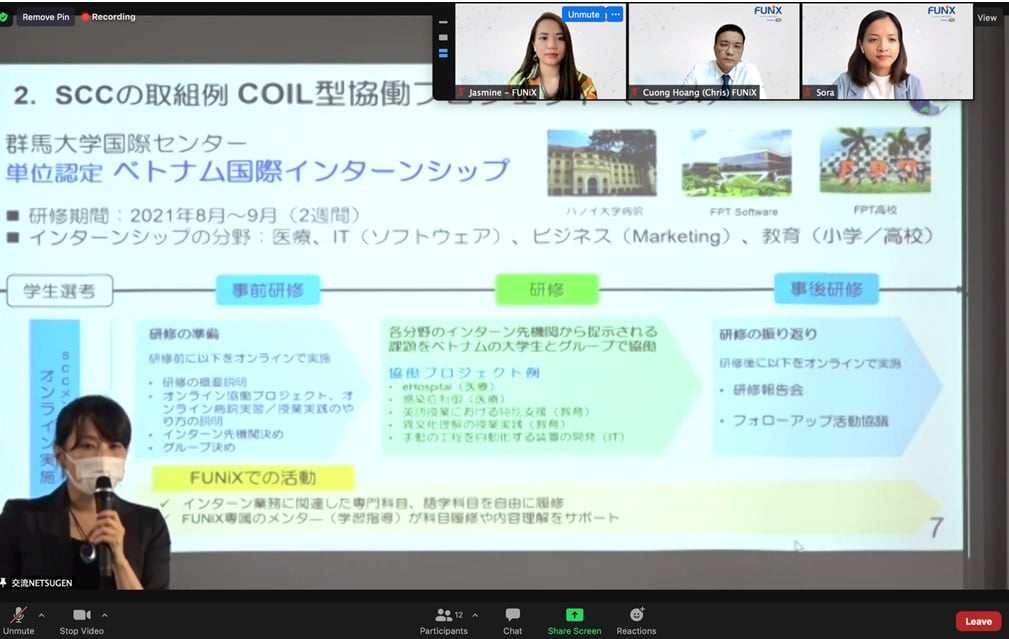Expand the arrow beside Participants

tap(475, 615)
